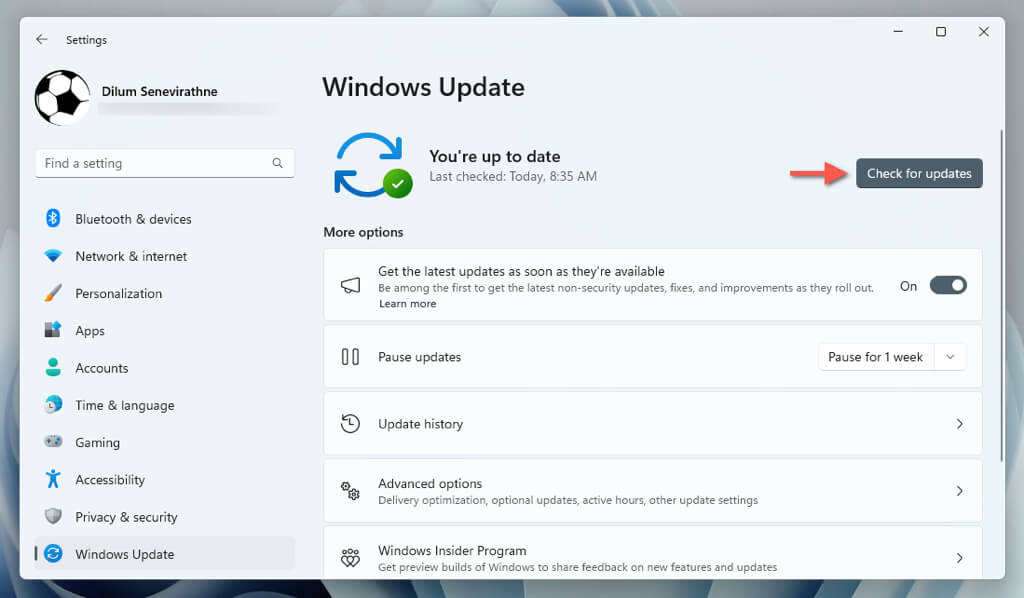Open the Advanced options row

(652, 490)
